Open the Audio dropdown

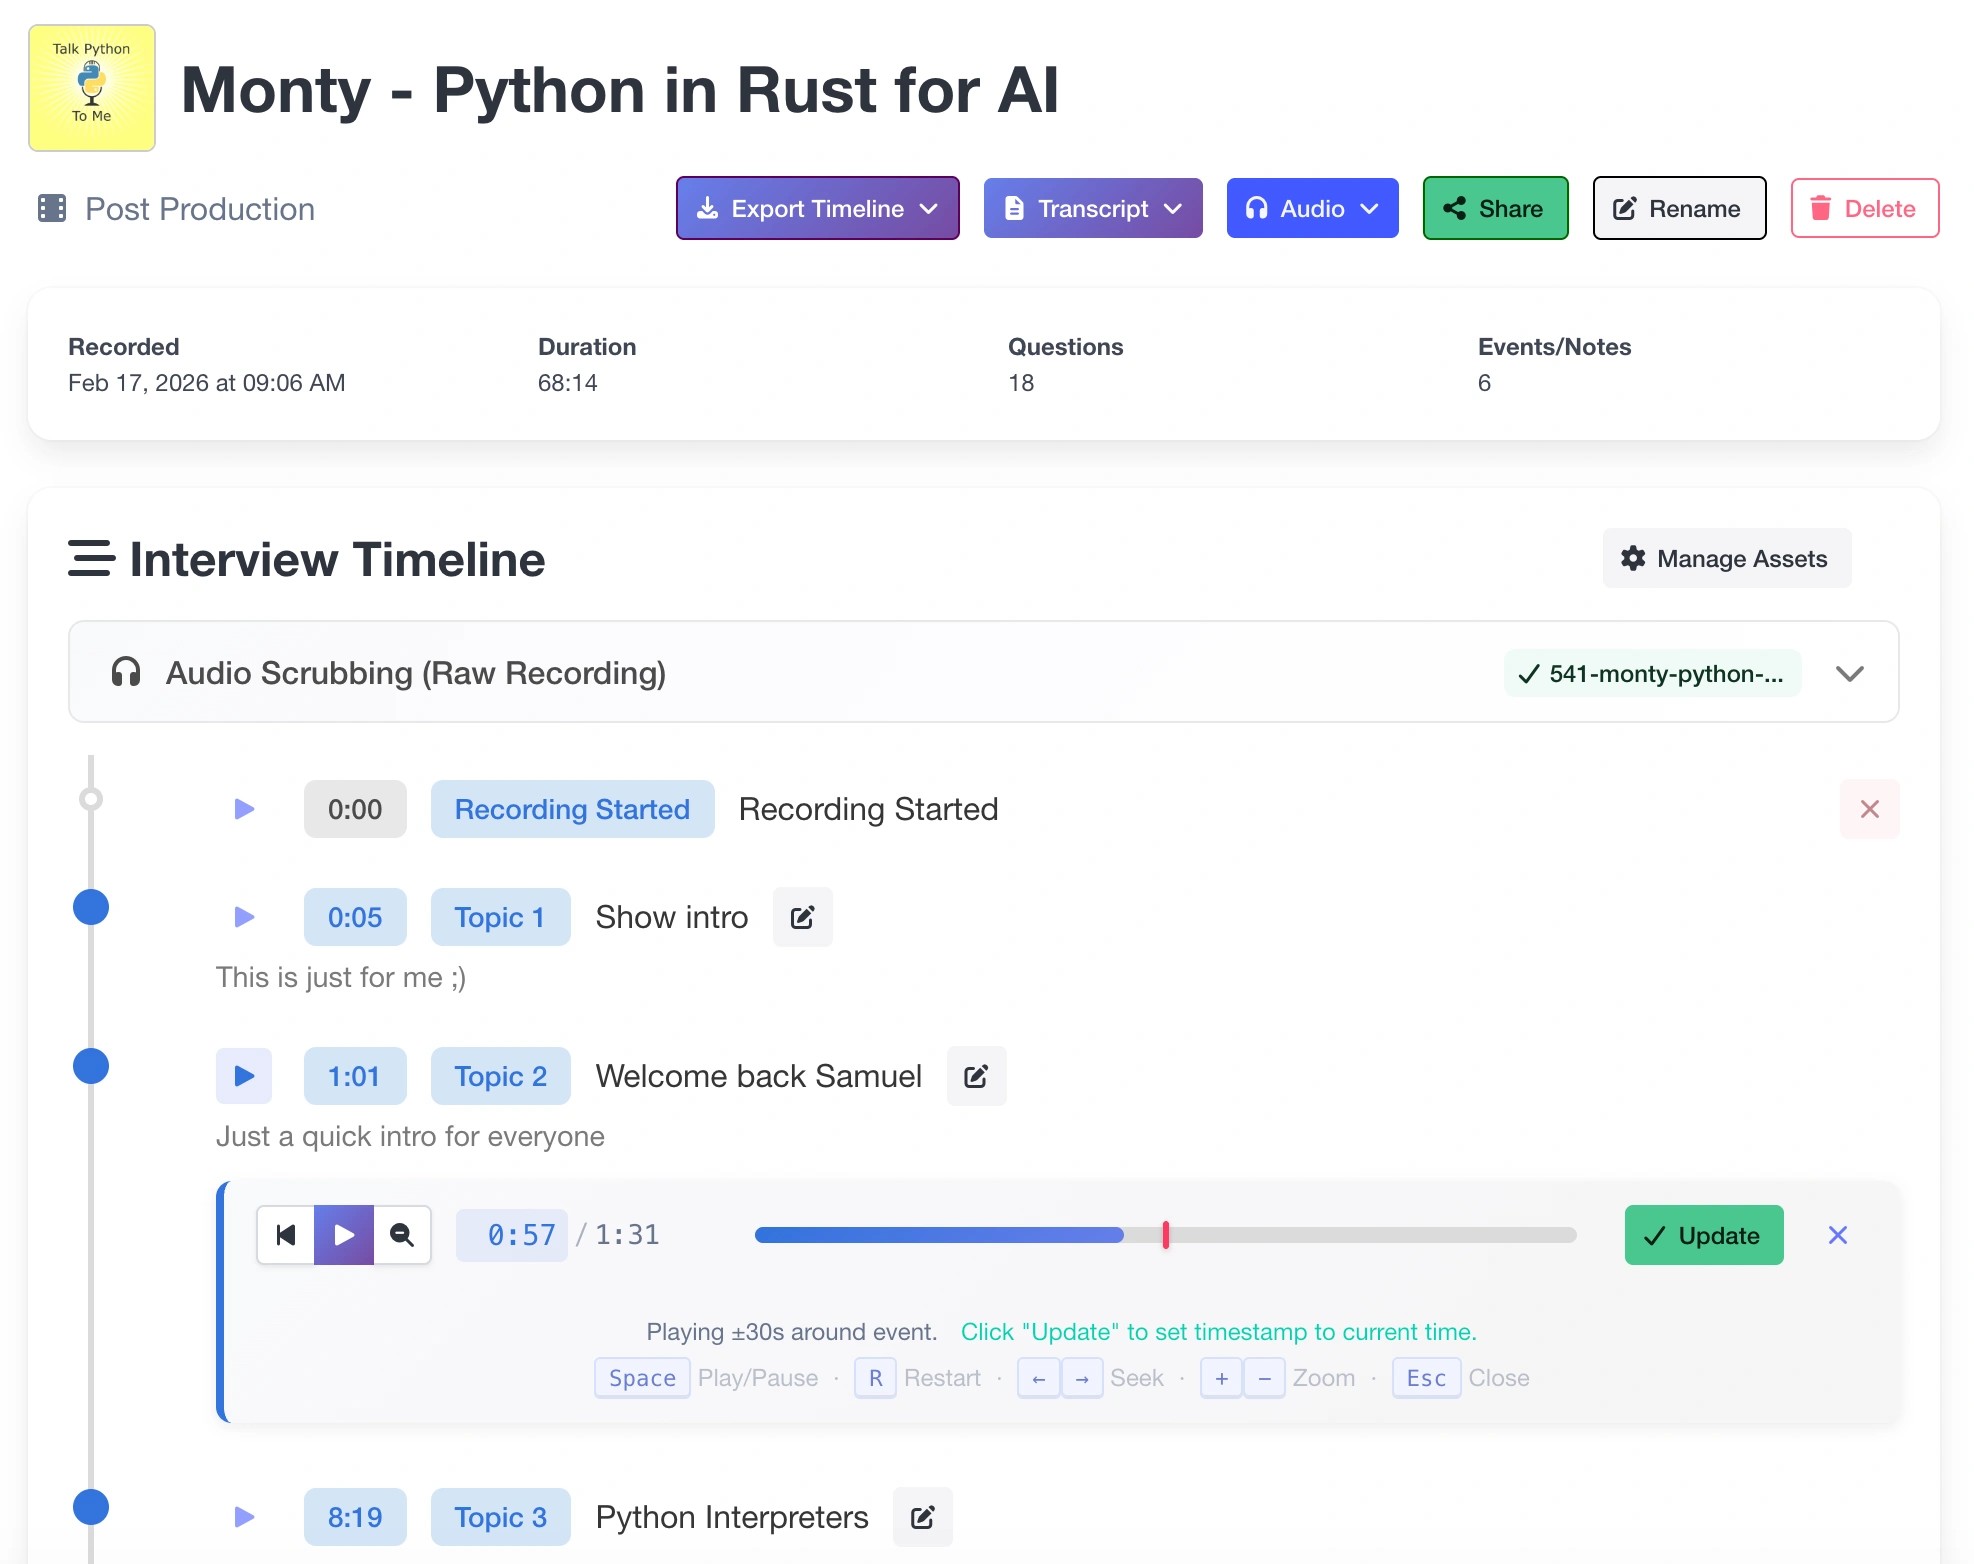click(x=1312, y=208)
